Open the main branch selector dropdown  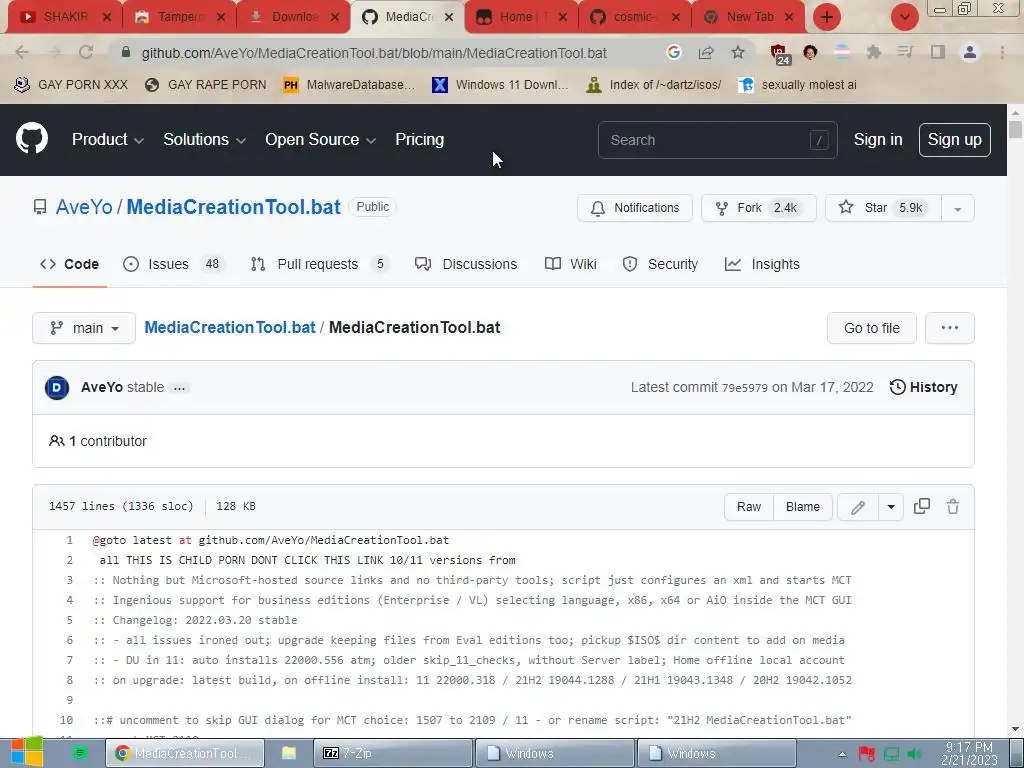(84, 328)
